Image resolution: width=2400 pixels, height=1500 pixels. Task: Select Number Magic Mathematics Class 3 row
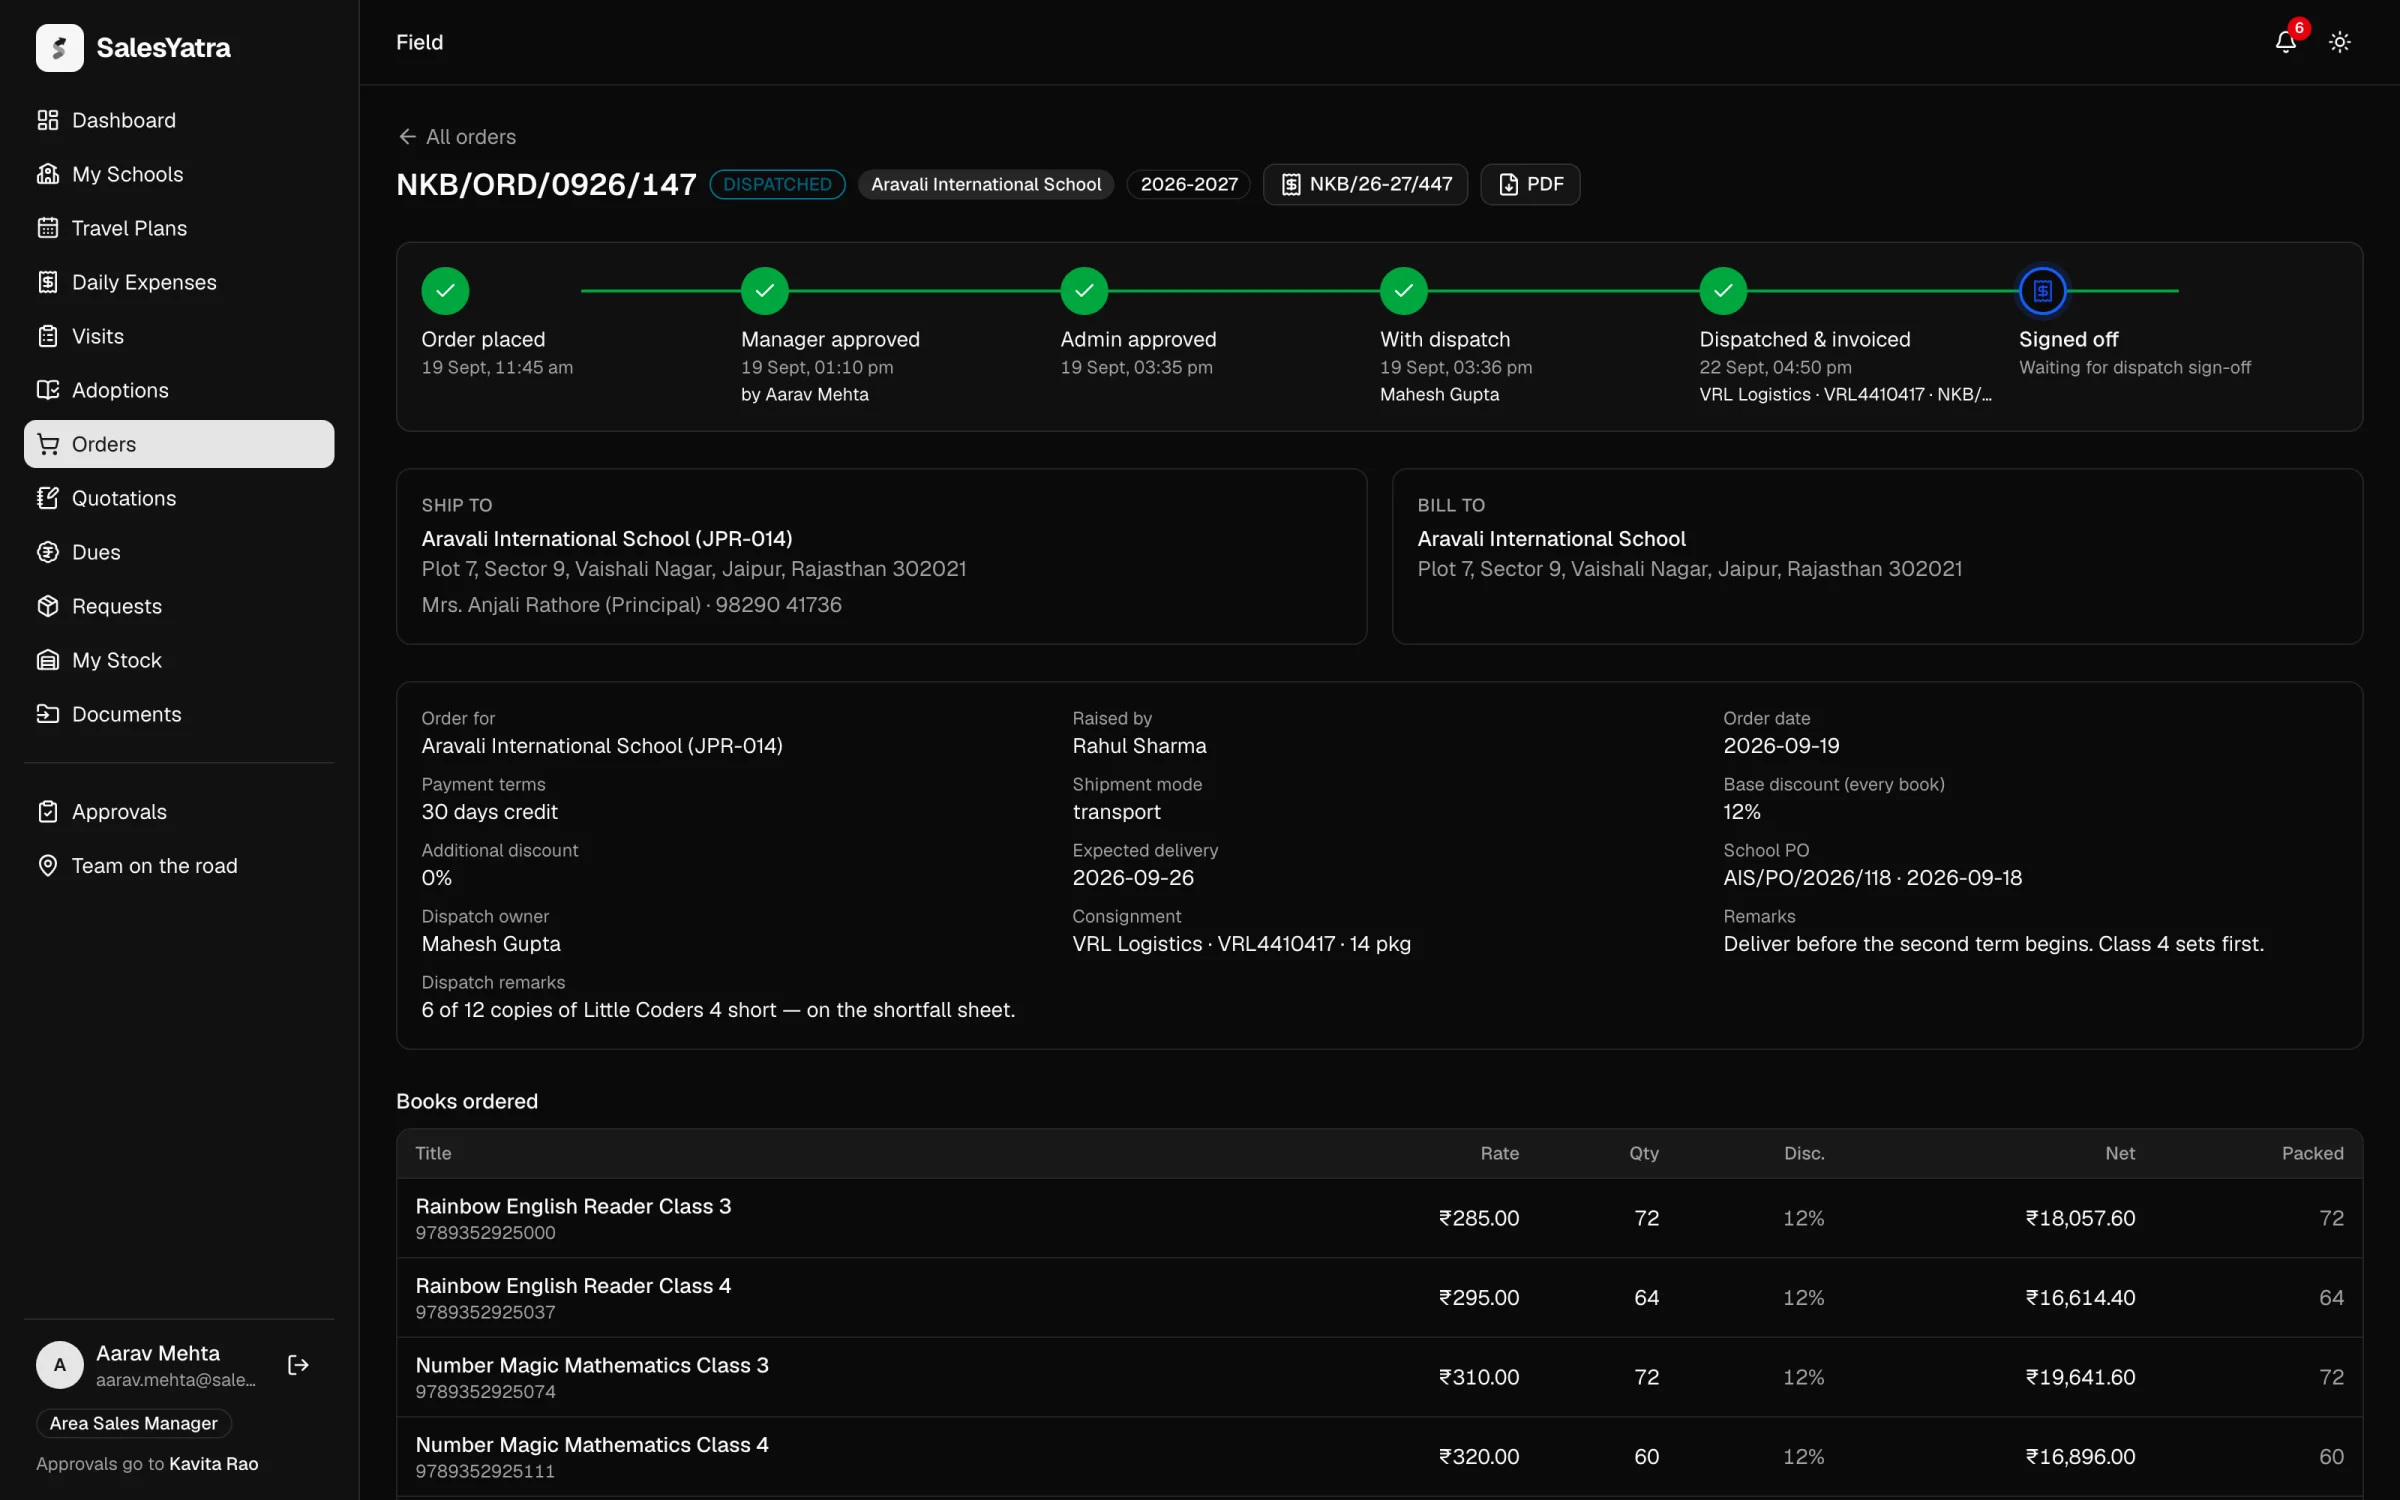pos(1379,1377)
